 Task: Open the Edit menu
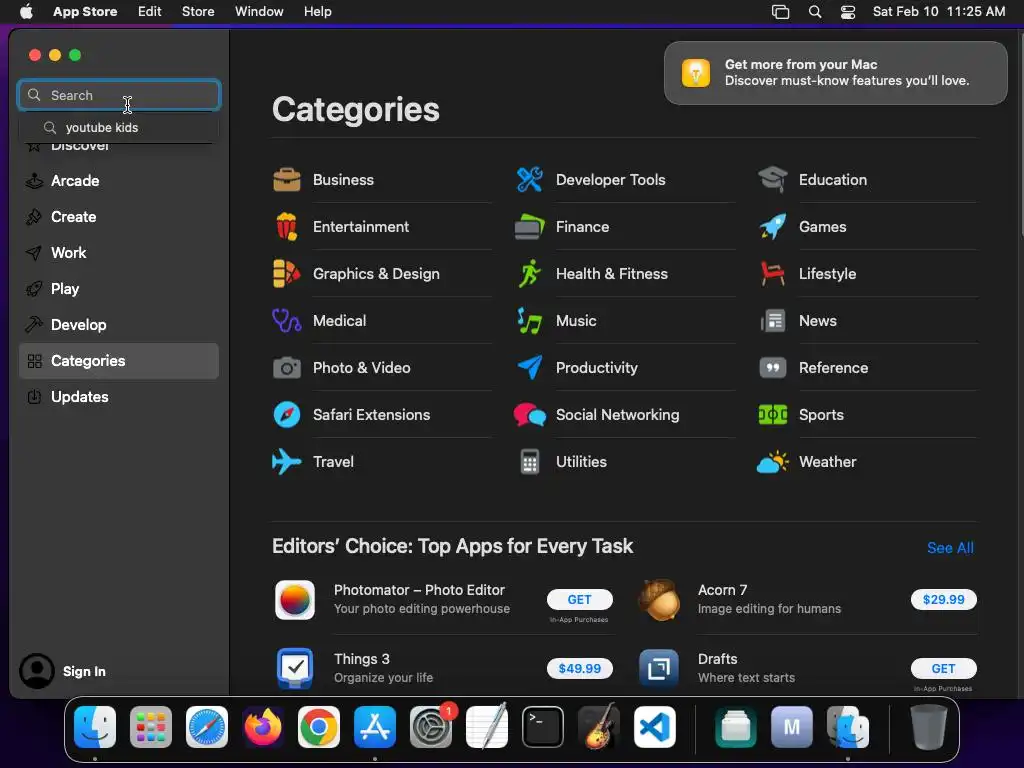point(150,11)
